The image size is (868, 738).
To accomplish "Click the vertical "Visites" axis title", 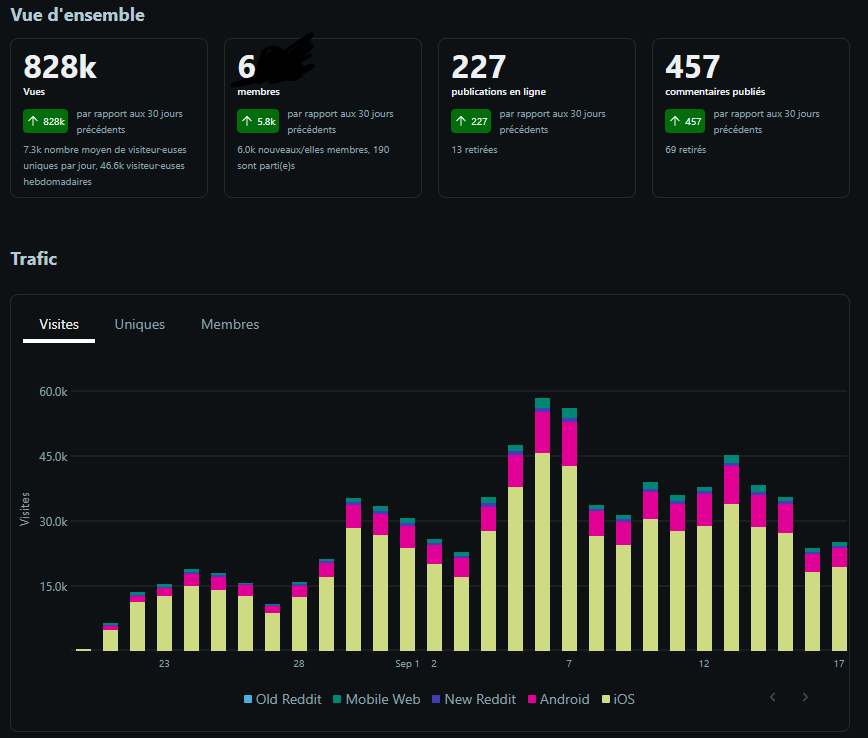I will pyautogui.click(x=24, y=509).
